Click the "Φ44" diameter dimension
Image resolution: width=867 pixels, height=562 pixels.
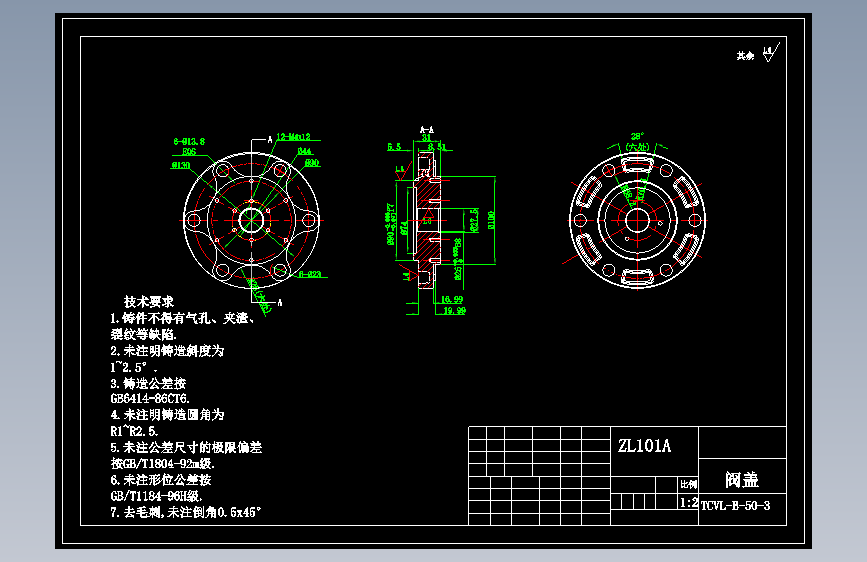pyautogui.click(x=305, y=151)
